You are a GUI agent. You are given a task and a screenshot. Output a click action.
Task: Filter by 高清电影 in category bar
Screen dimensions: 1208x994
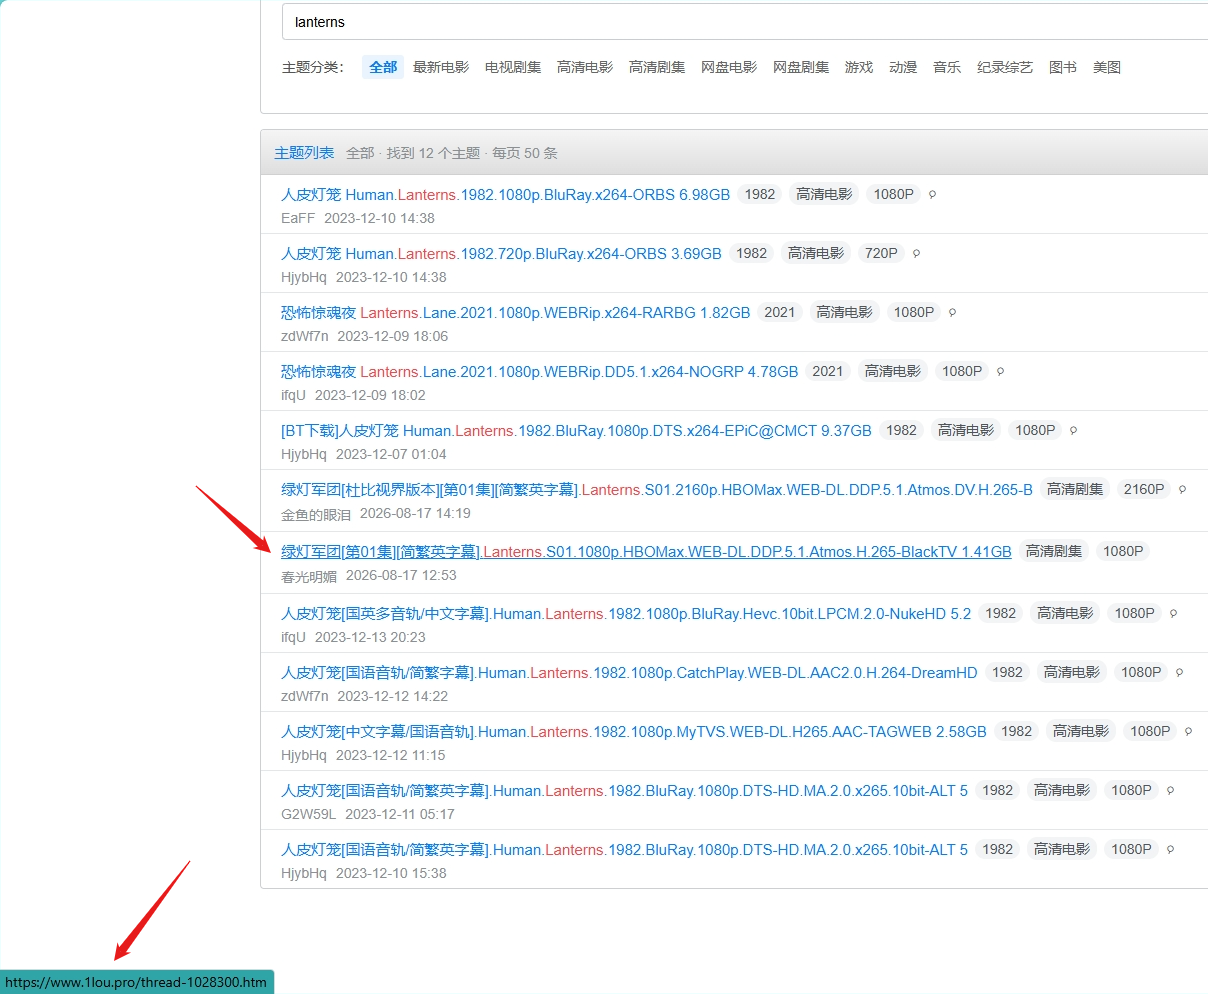(x=585, y=67)
